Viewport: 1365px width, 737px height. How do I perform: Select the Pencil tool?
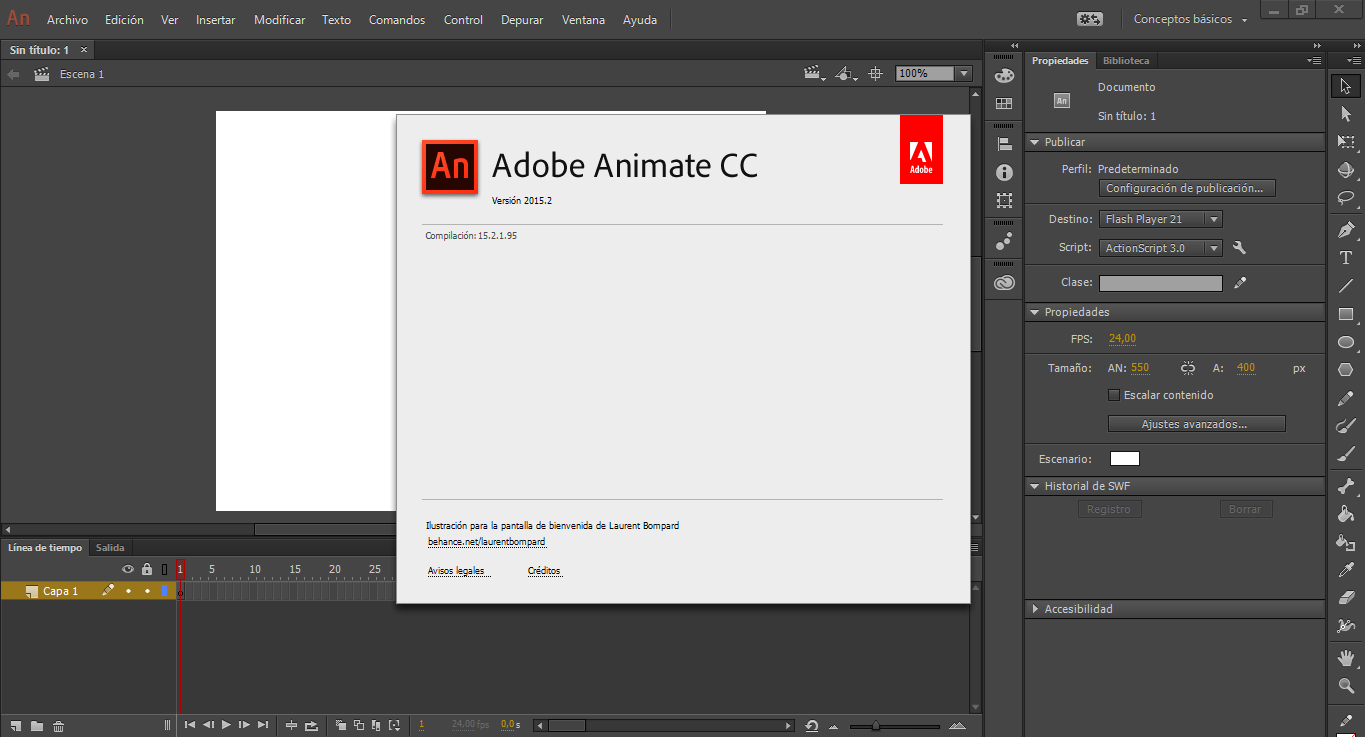pos(1346,399)
